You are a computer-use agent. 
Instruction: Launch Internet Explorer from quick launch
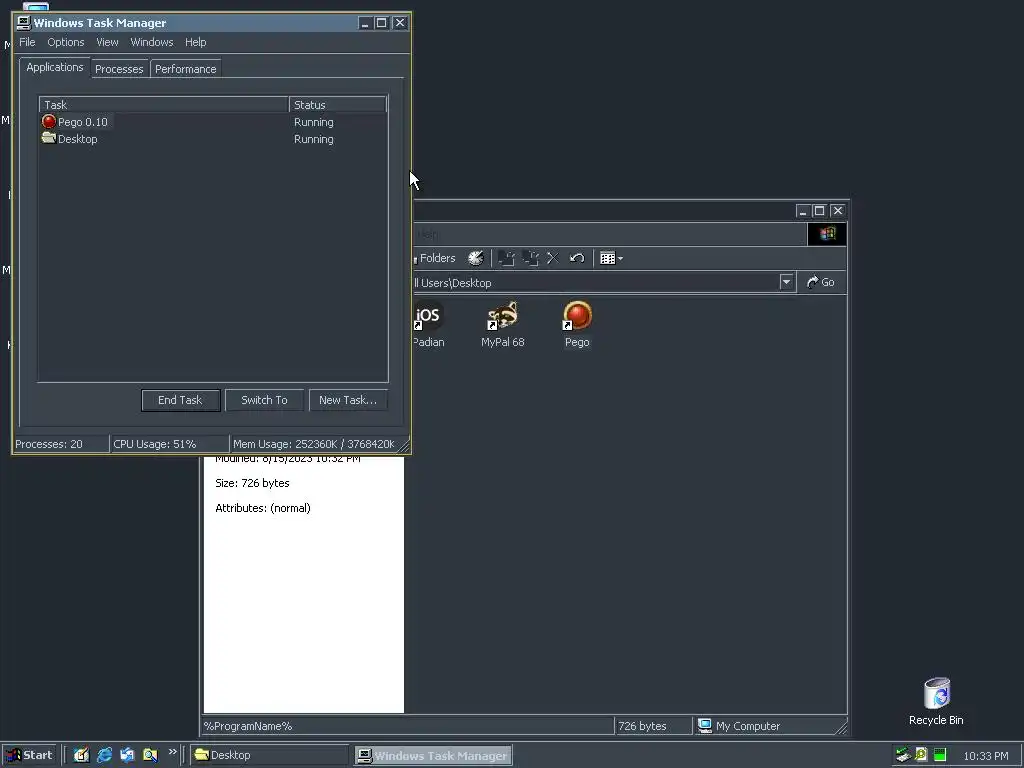104,756
